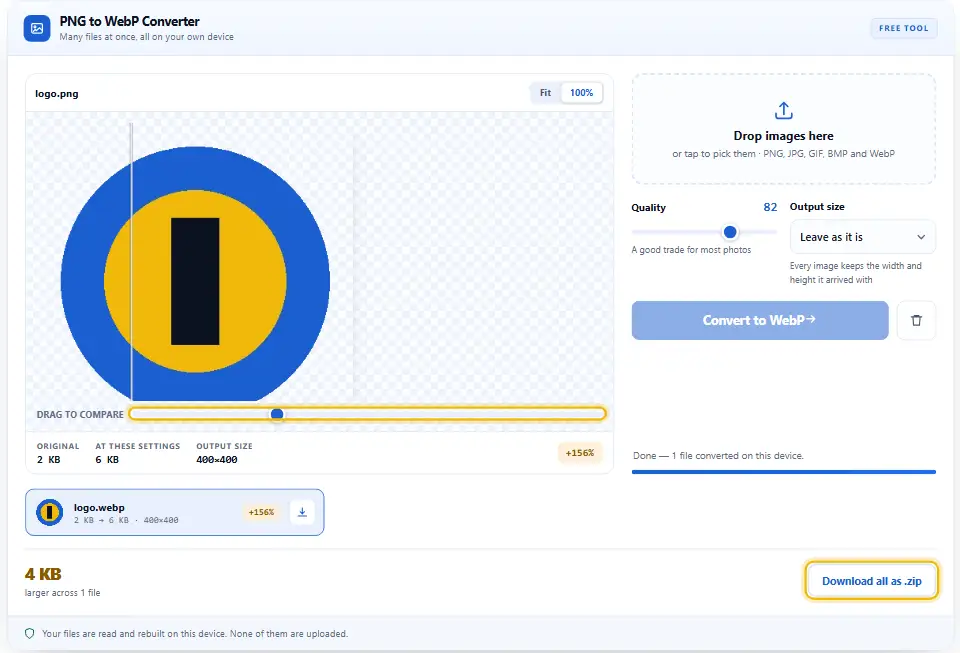Click the Done — 1 file converted status

point(718,456)
